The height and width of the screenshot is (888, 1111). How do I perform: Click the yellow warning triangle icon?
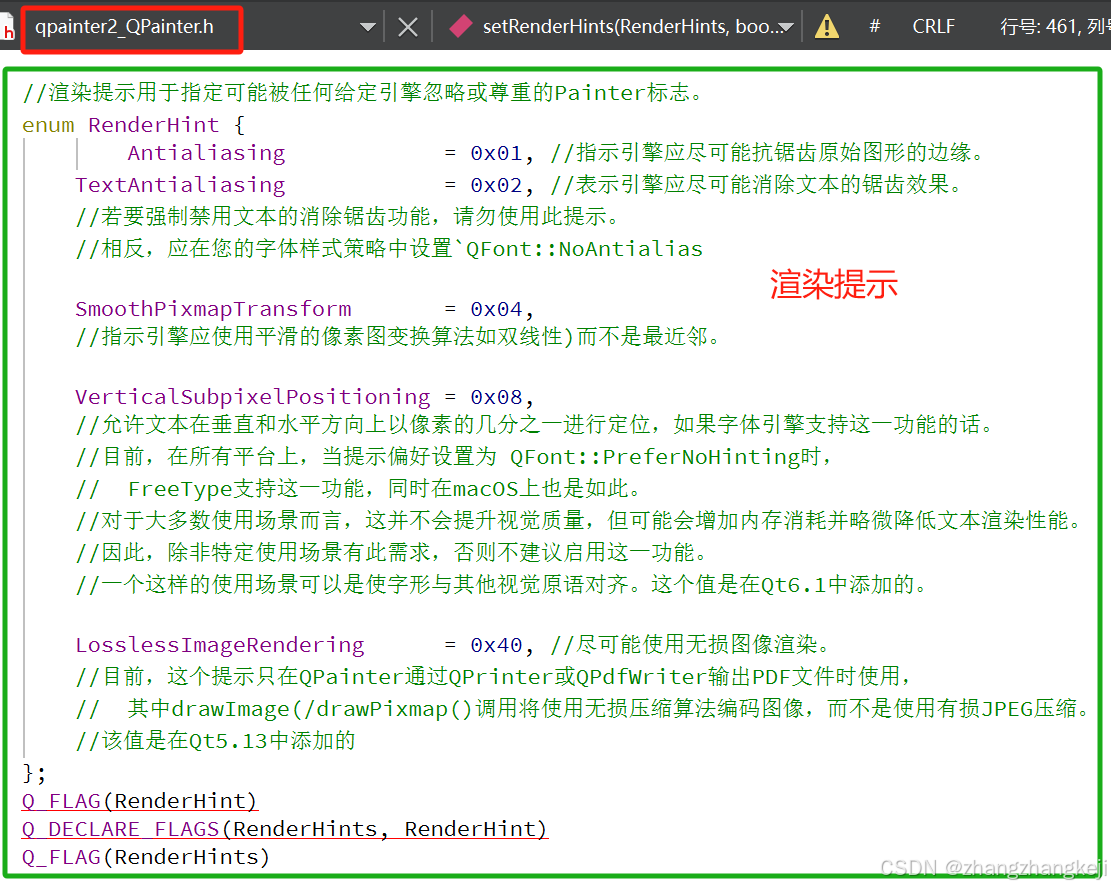(826, 27)
